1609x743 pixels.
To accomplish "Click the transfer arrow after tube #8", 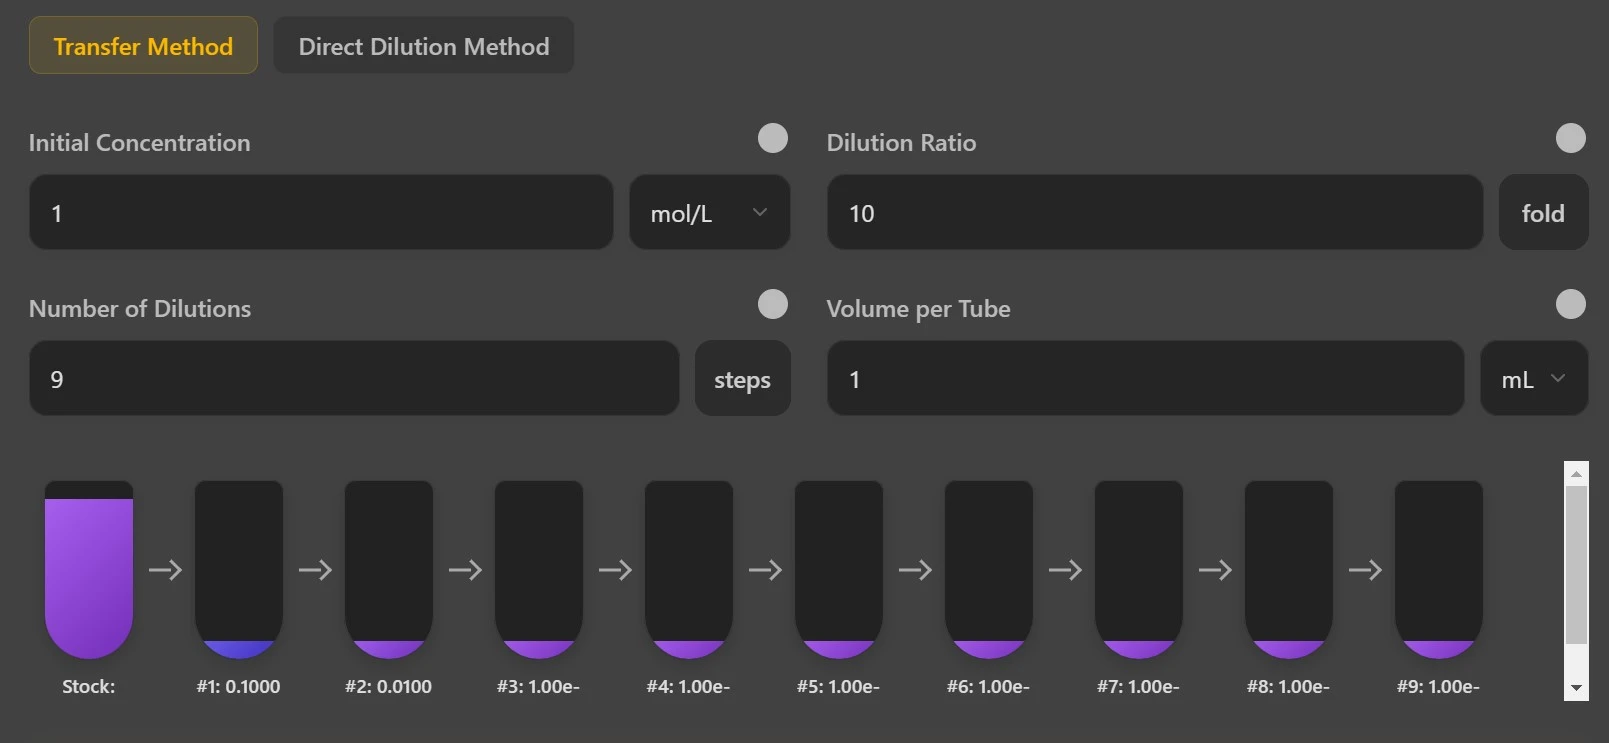I will coord(1365,570).
